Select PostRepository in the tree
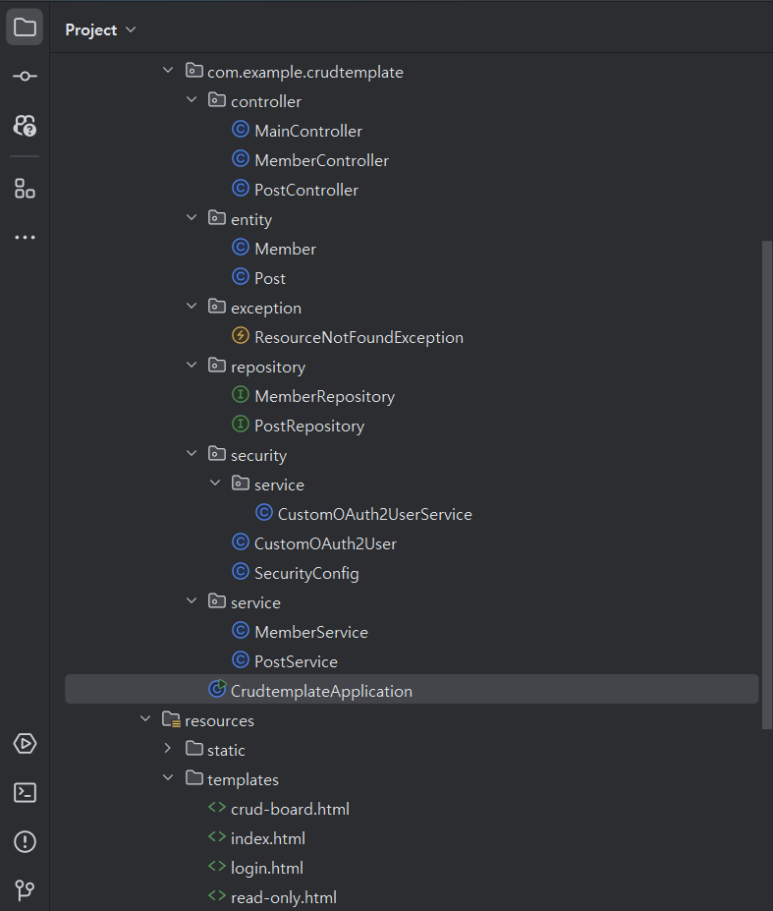The width and height of the screenshot is (773, 911). (309, 426)
